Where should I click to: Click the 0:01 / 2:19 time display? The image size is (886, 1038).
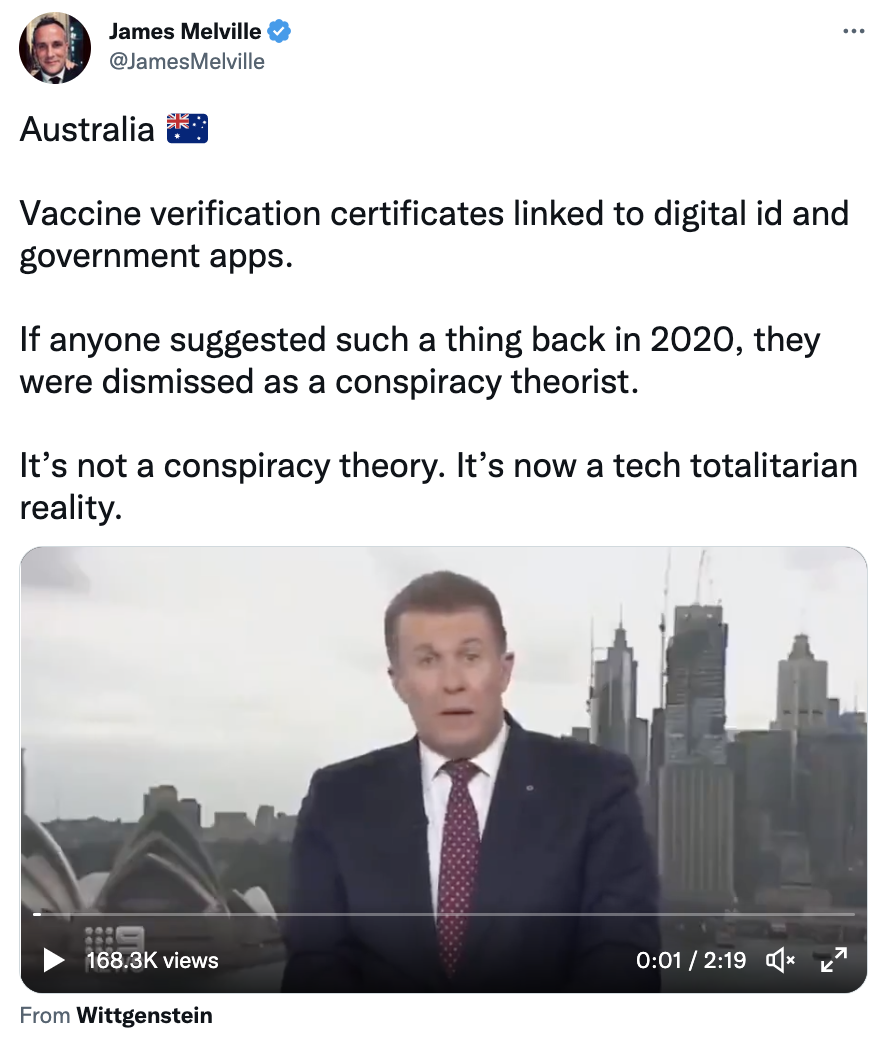[x=691, y=961]
